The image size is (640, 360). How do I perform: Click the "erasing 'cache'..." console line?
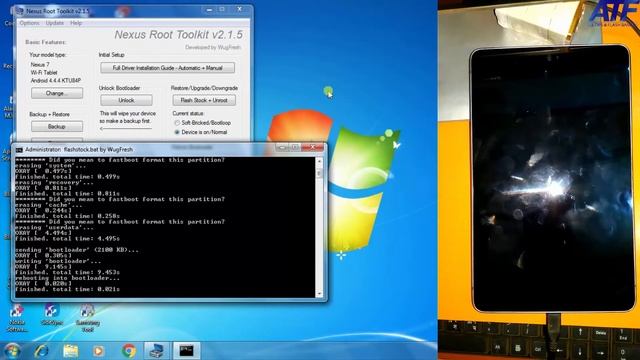[49, 205]
